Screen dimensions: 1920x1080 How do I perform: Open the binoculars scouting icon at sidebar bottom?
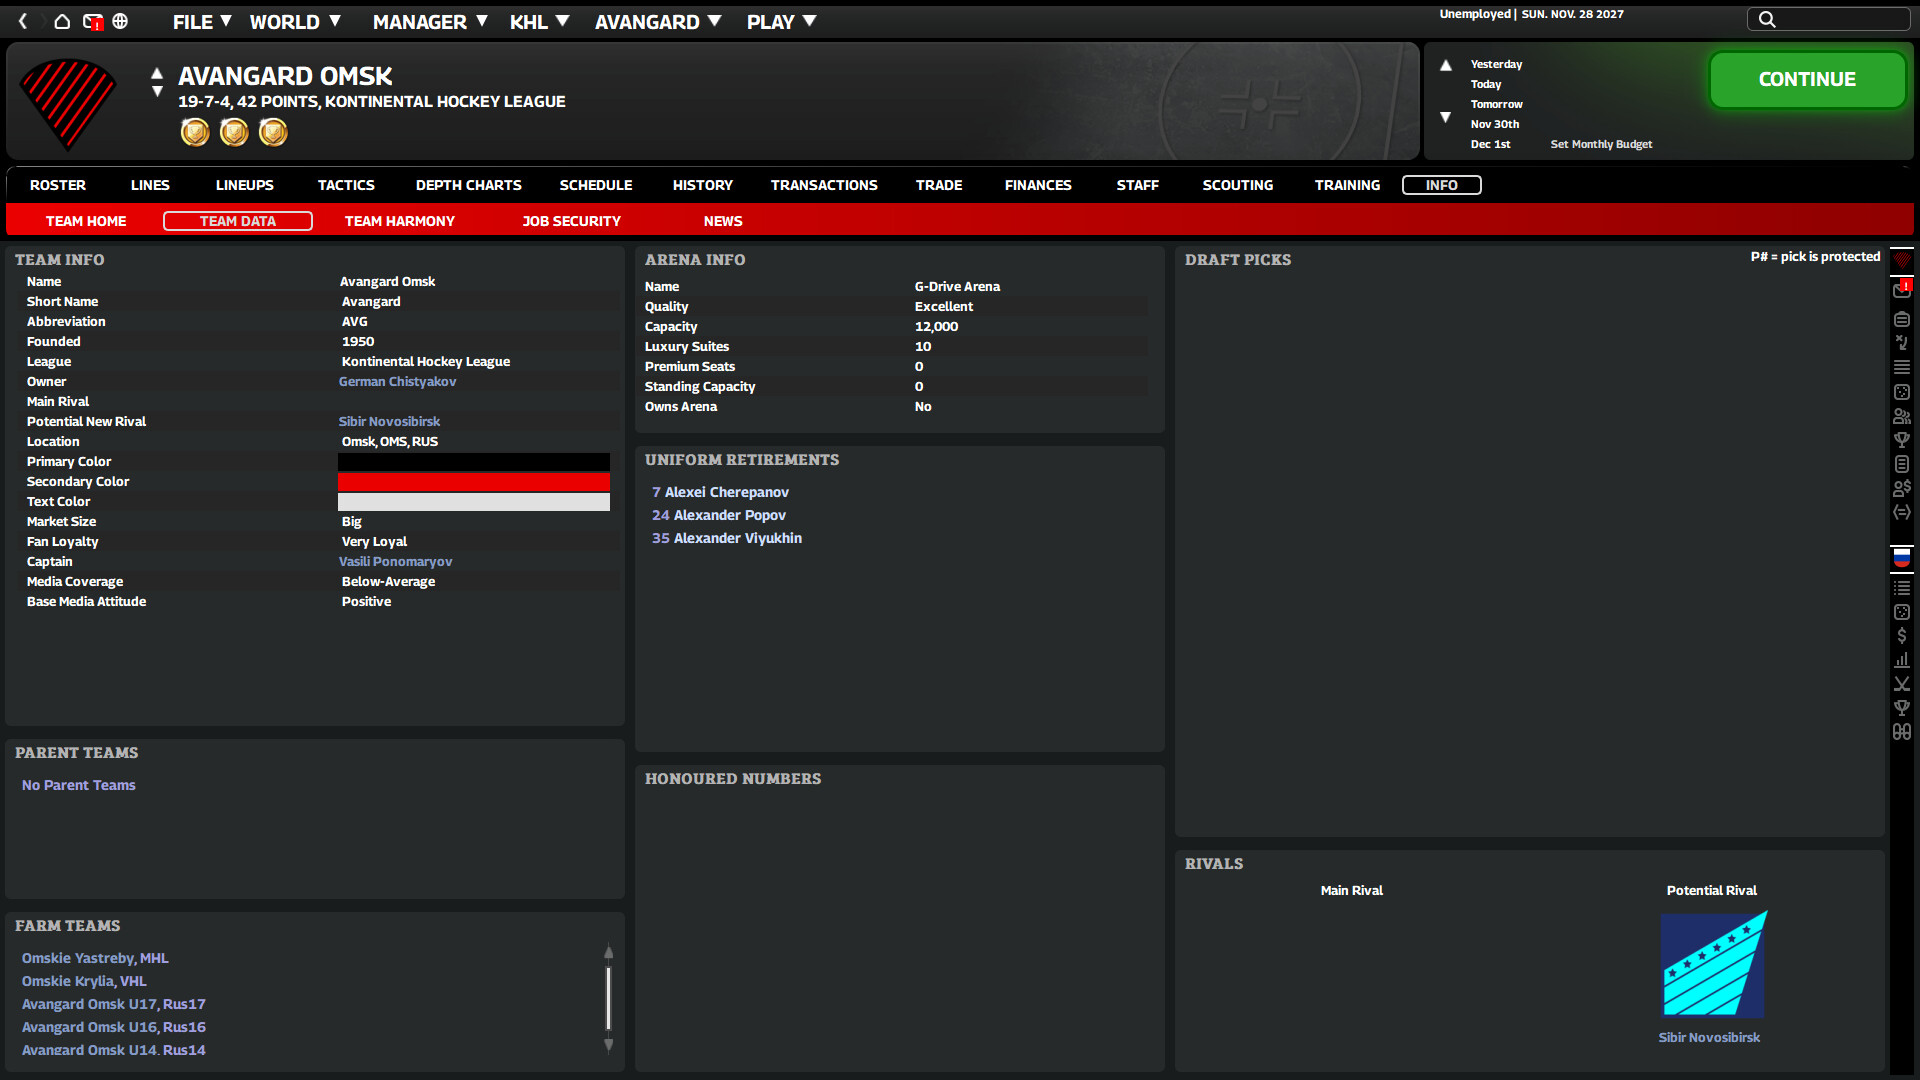click(1902, 731)
